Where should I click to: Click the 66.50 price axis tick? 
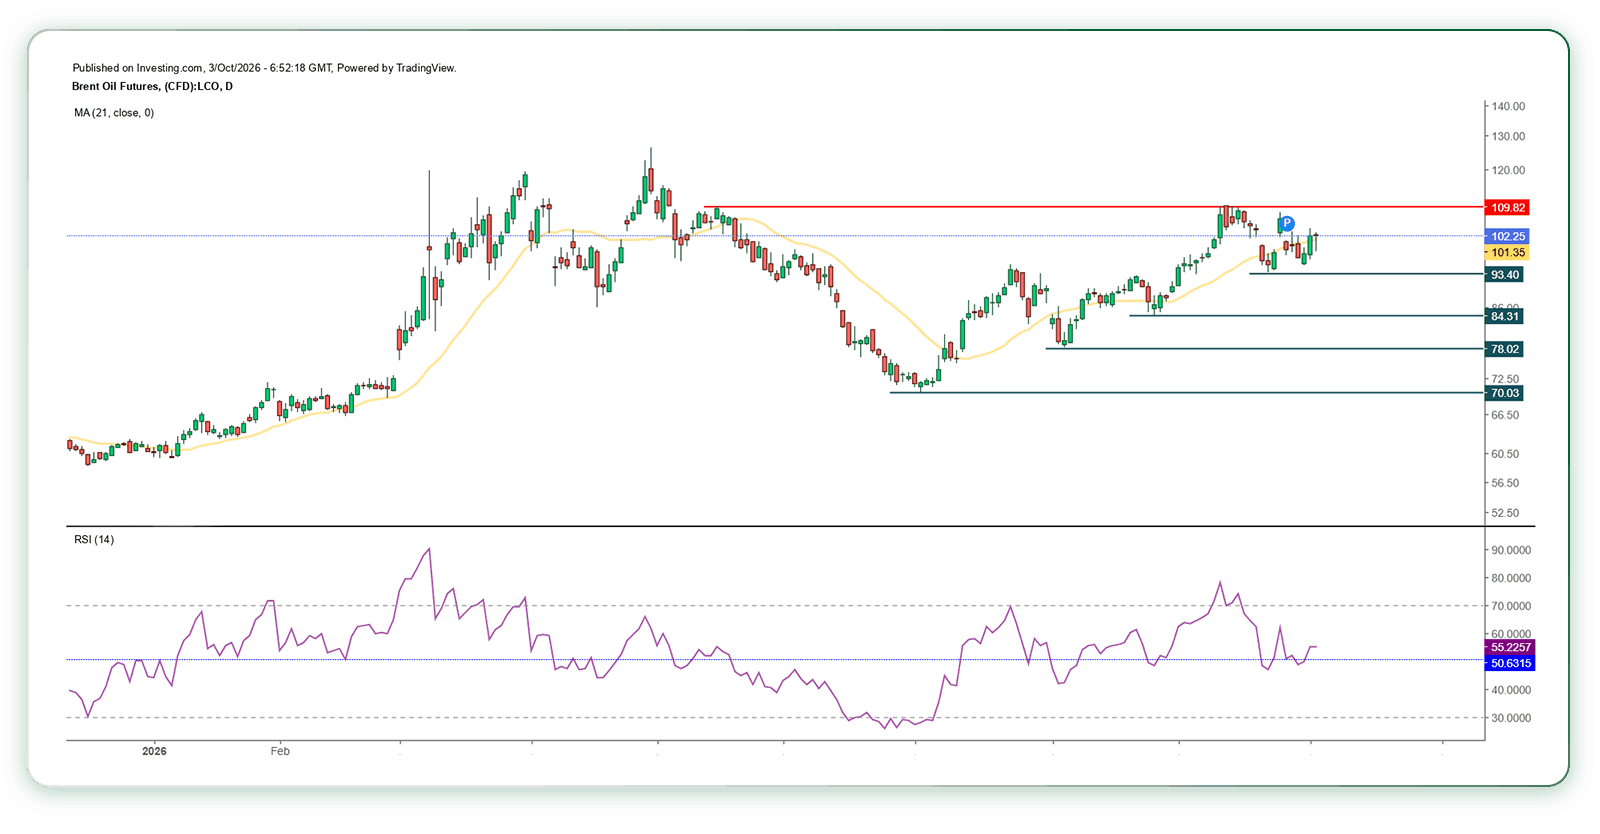(1505, 415)
